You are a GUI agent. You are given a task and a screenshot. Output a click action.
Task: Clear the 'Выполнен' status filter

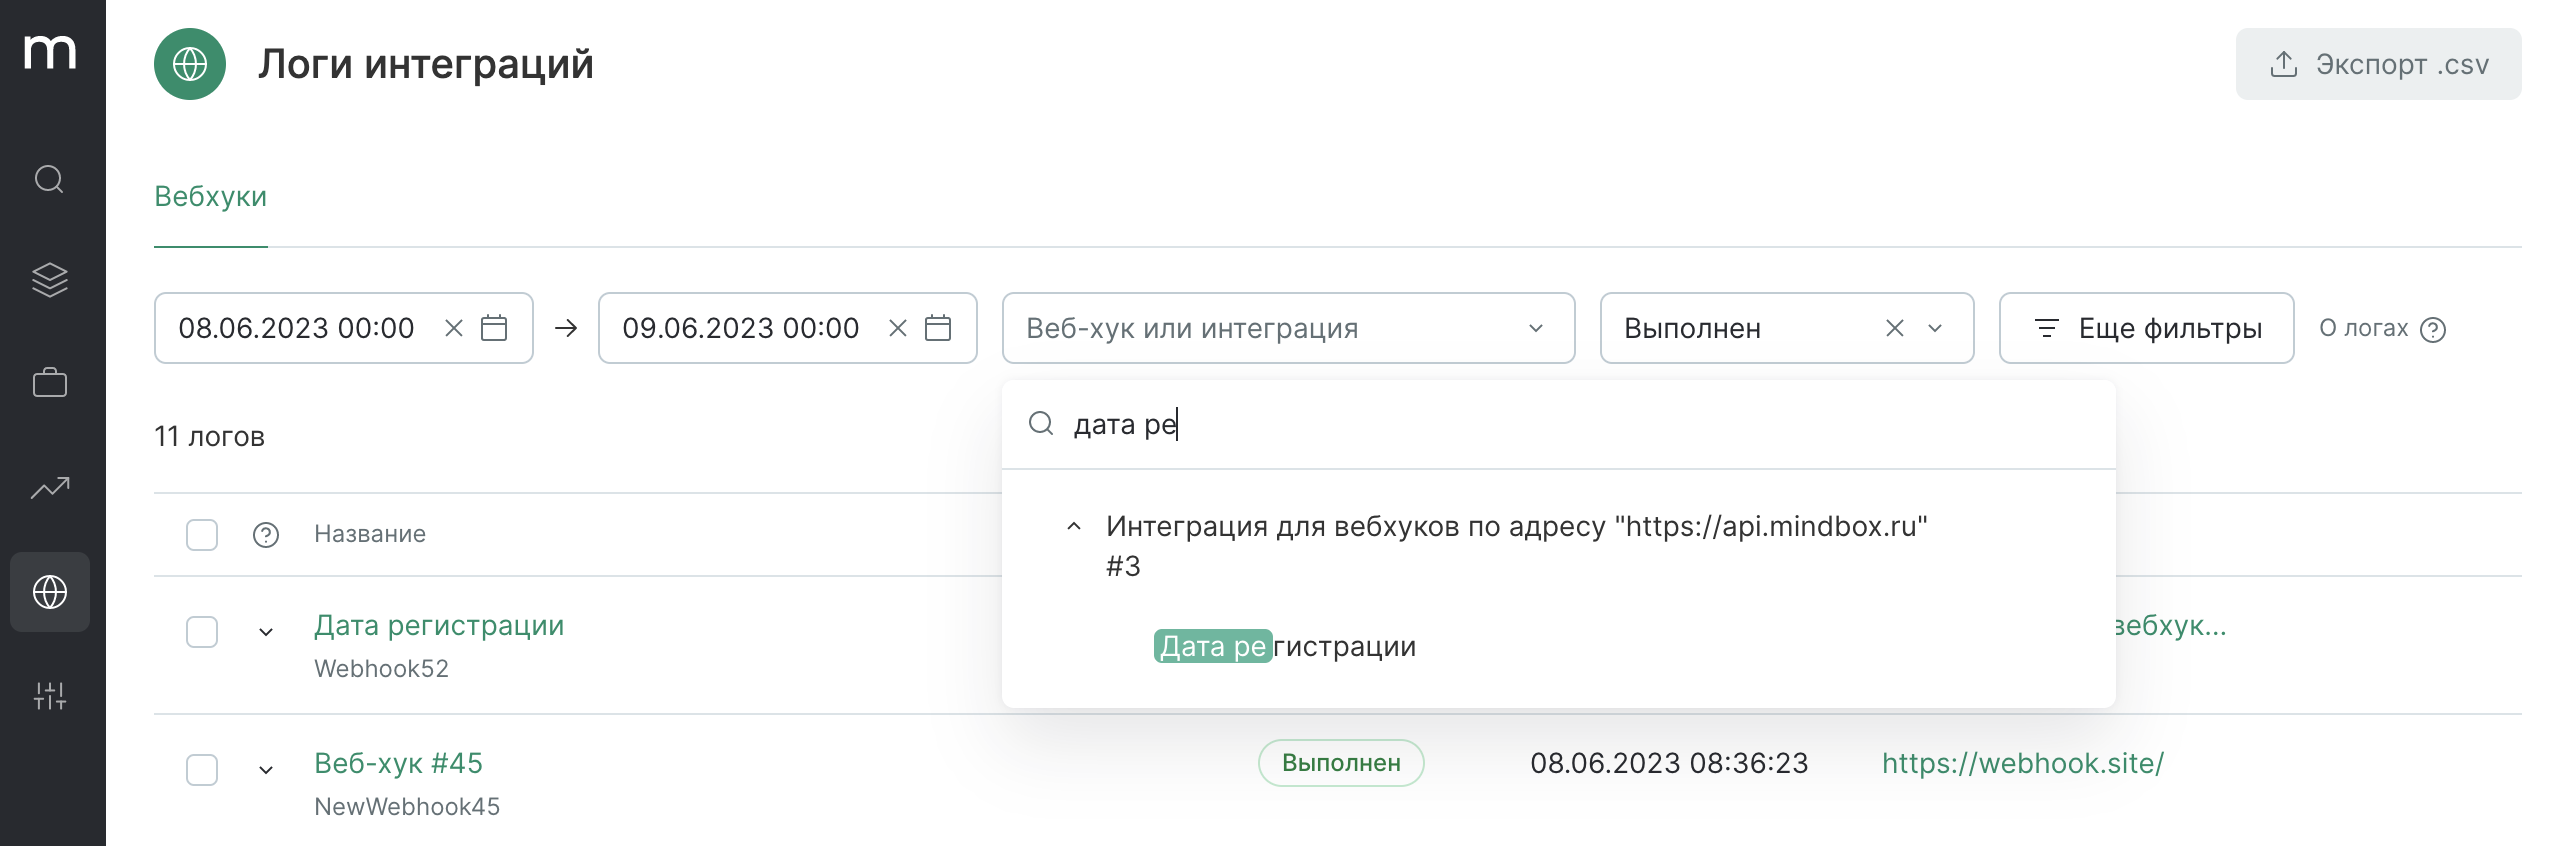pos(1895,328)
